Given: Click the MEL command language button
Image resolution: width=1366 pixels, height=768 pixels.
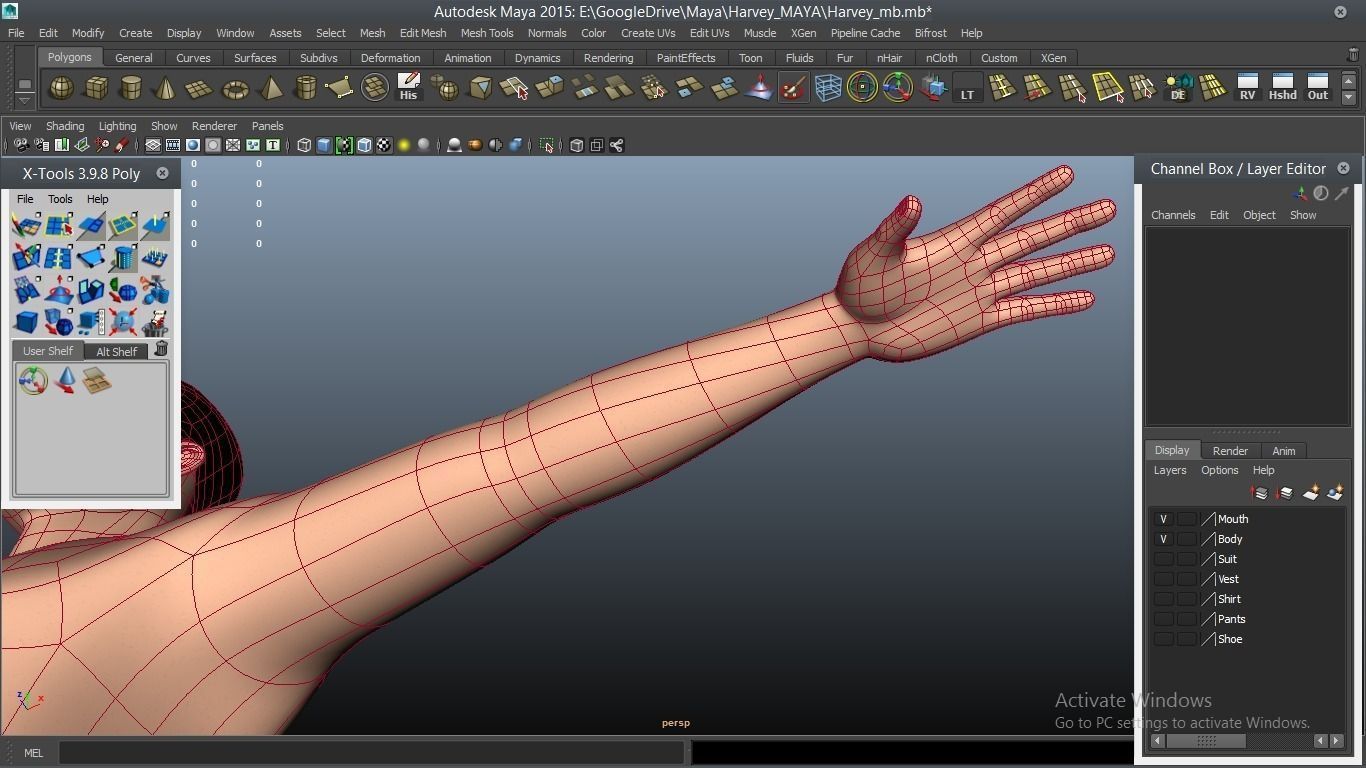Looking at the screenshot, I should pos(33,753).
